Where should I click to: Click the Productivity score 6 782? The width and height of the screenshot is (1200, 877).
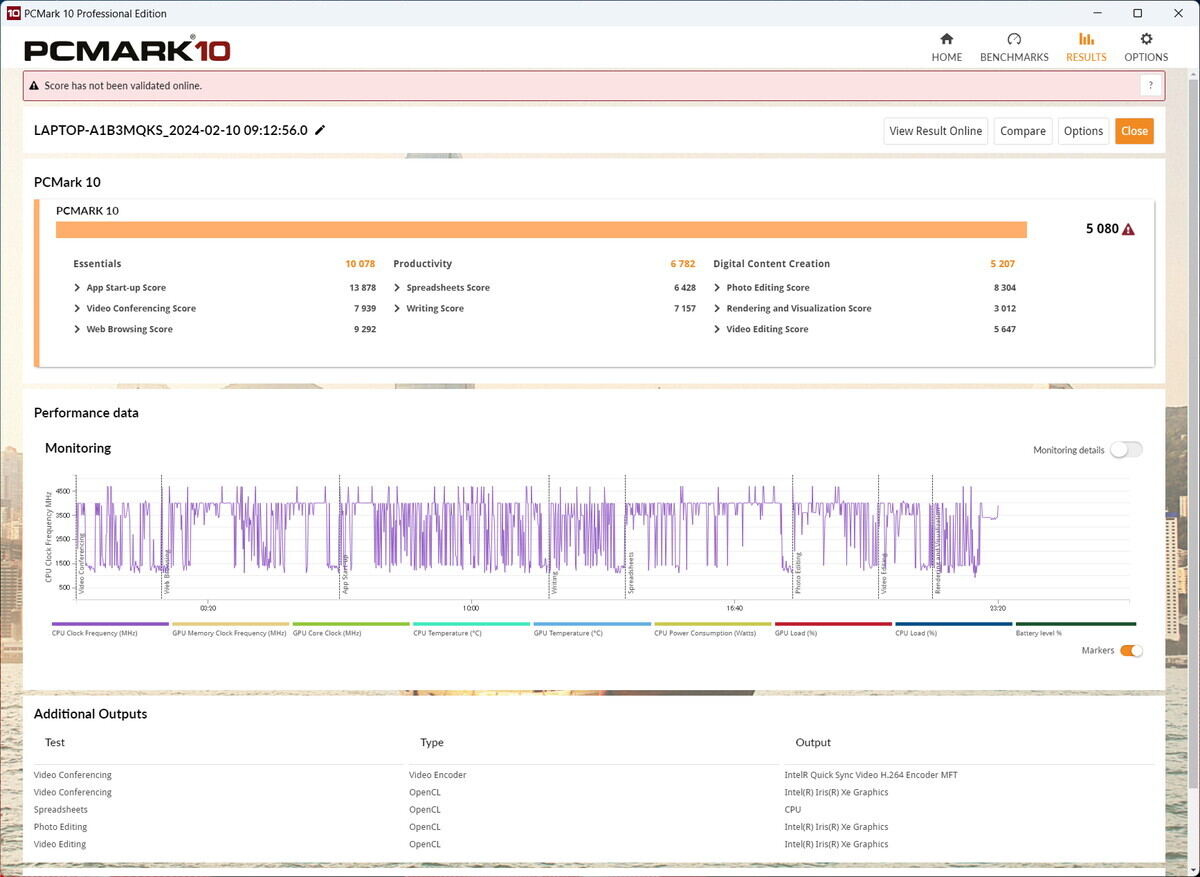[x=683, y=264]
